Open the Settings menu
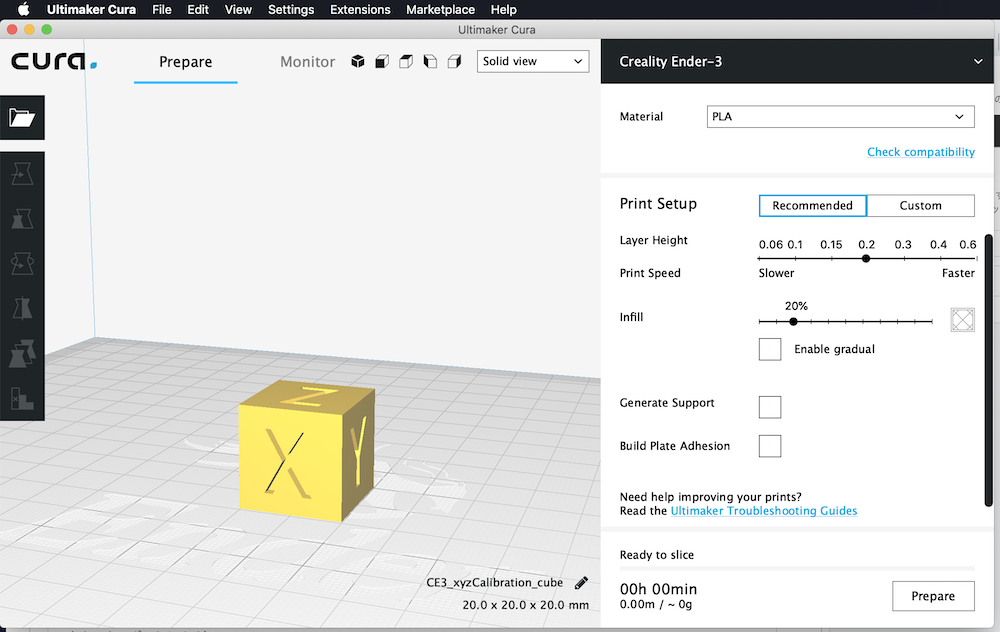This screenshot has height=632, width=1000. [291, 10]
